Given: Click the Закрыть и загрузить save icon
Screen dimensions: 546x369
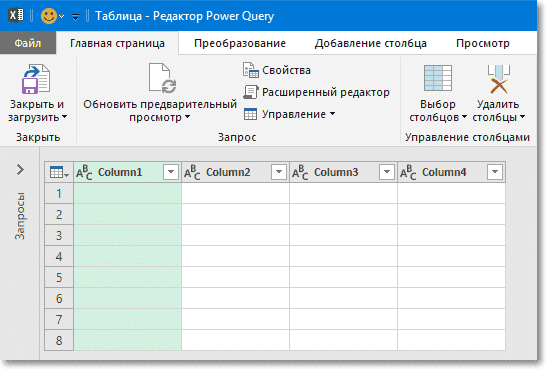Looking at the screenshot, I should coord(36,79).
